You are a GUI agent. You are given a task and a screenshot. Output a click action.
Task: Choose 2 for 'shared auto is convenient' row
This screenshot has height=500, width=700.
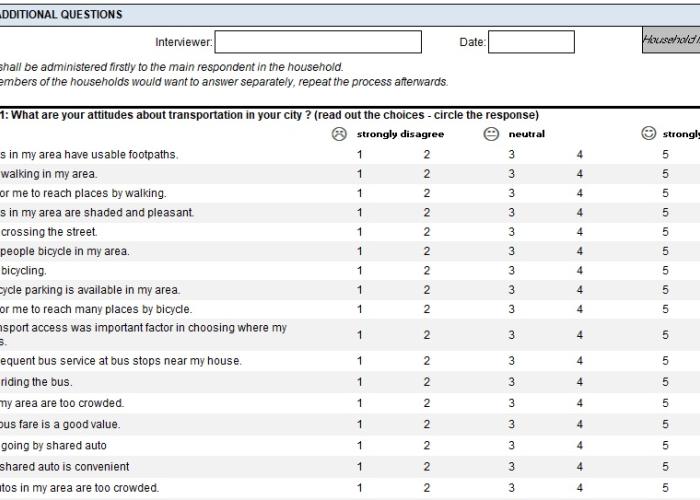(427, 467)
